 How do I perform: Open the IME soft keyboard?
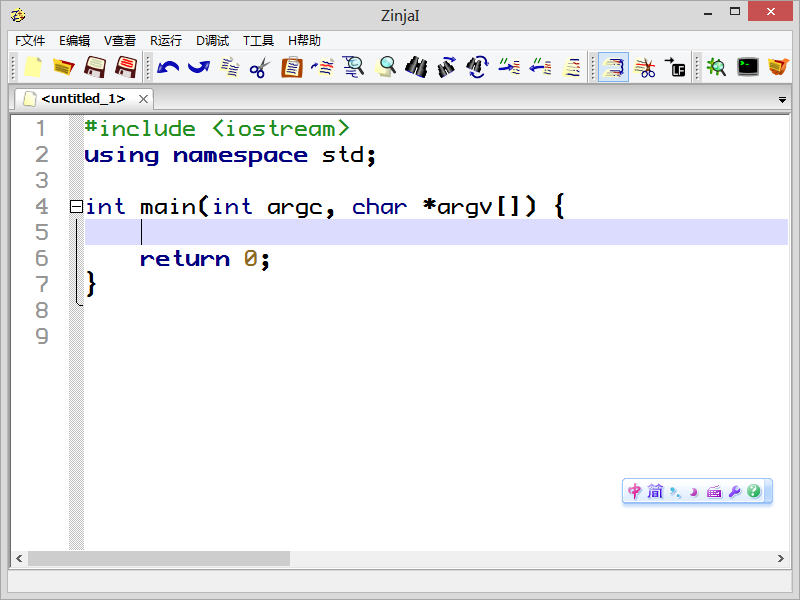pyautogui.click(x=714, y=492)
